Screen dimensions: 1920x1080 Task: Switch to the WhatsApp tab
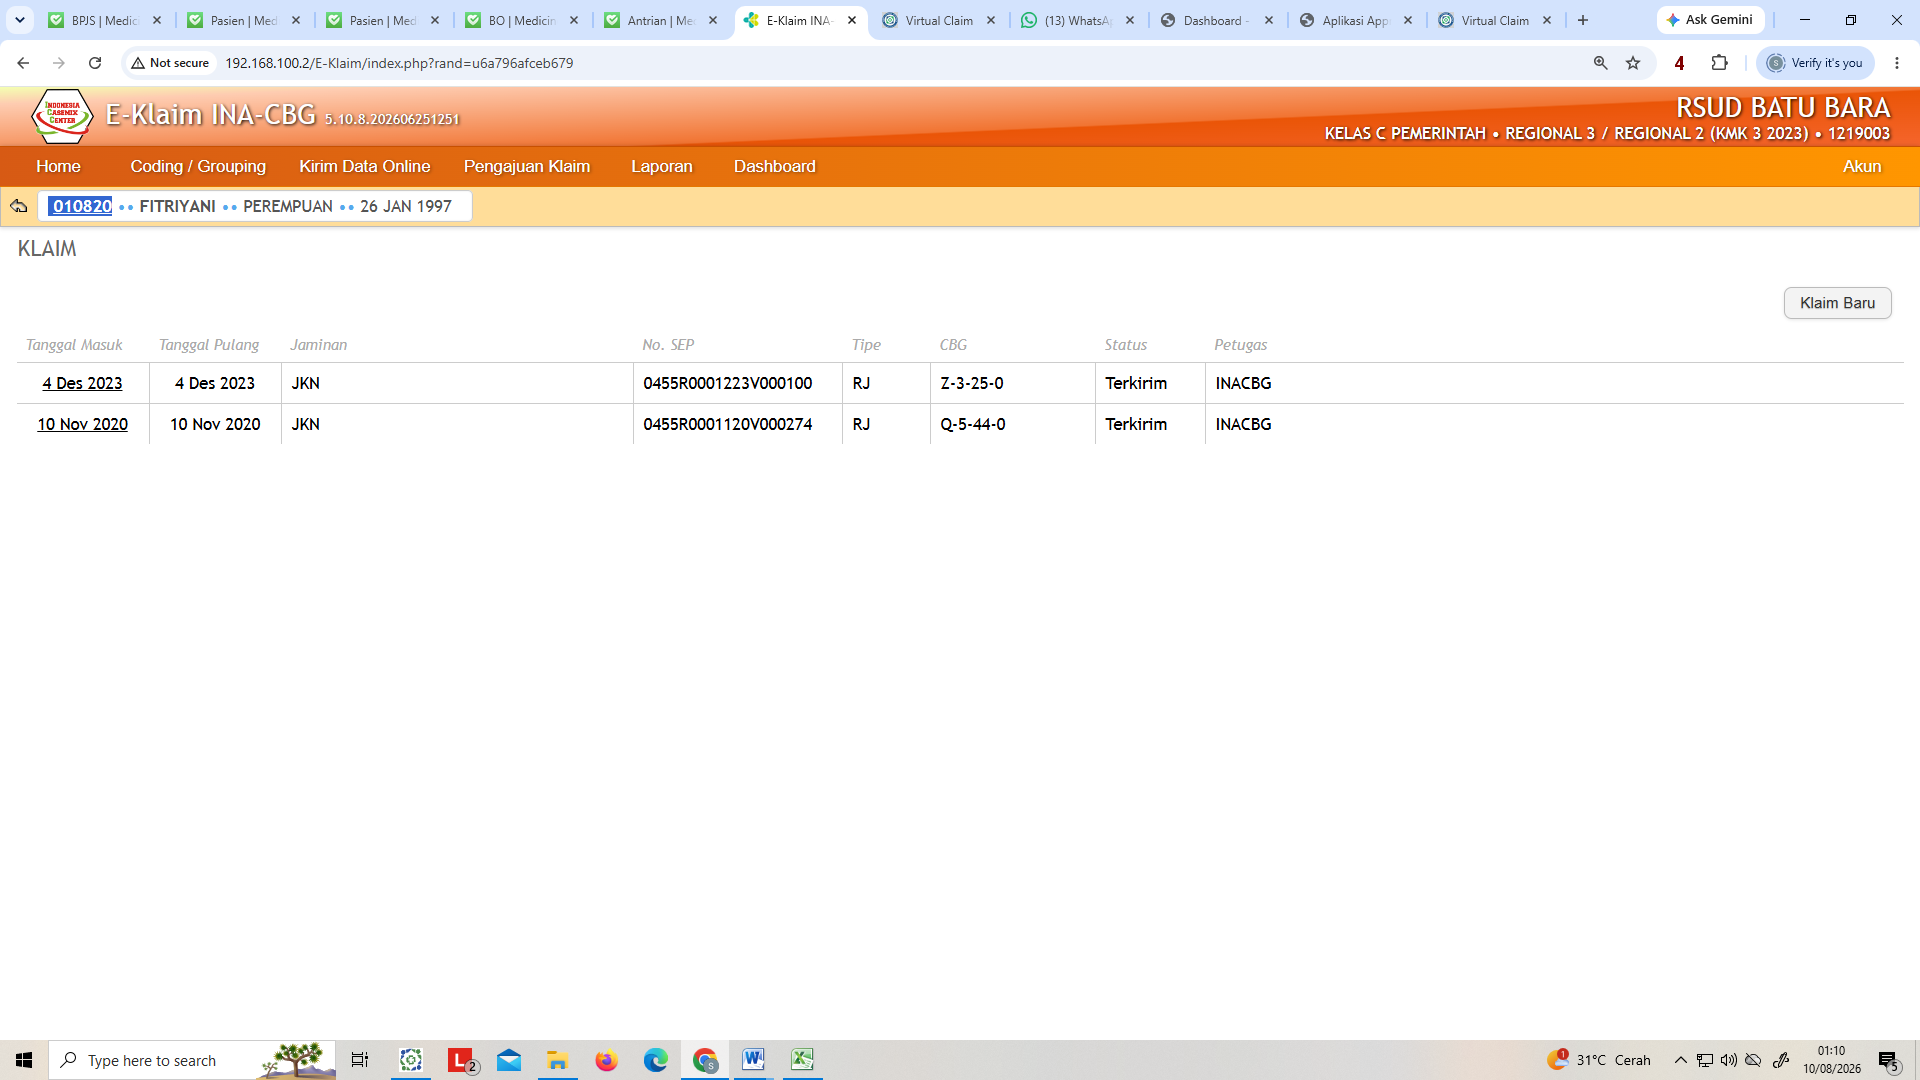[x=1077, y=20]
